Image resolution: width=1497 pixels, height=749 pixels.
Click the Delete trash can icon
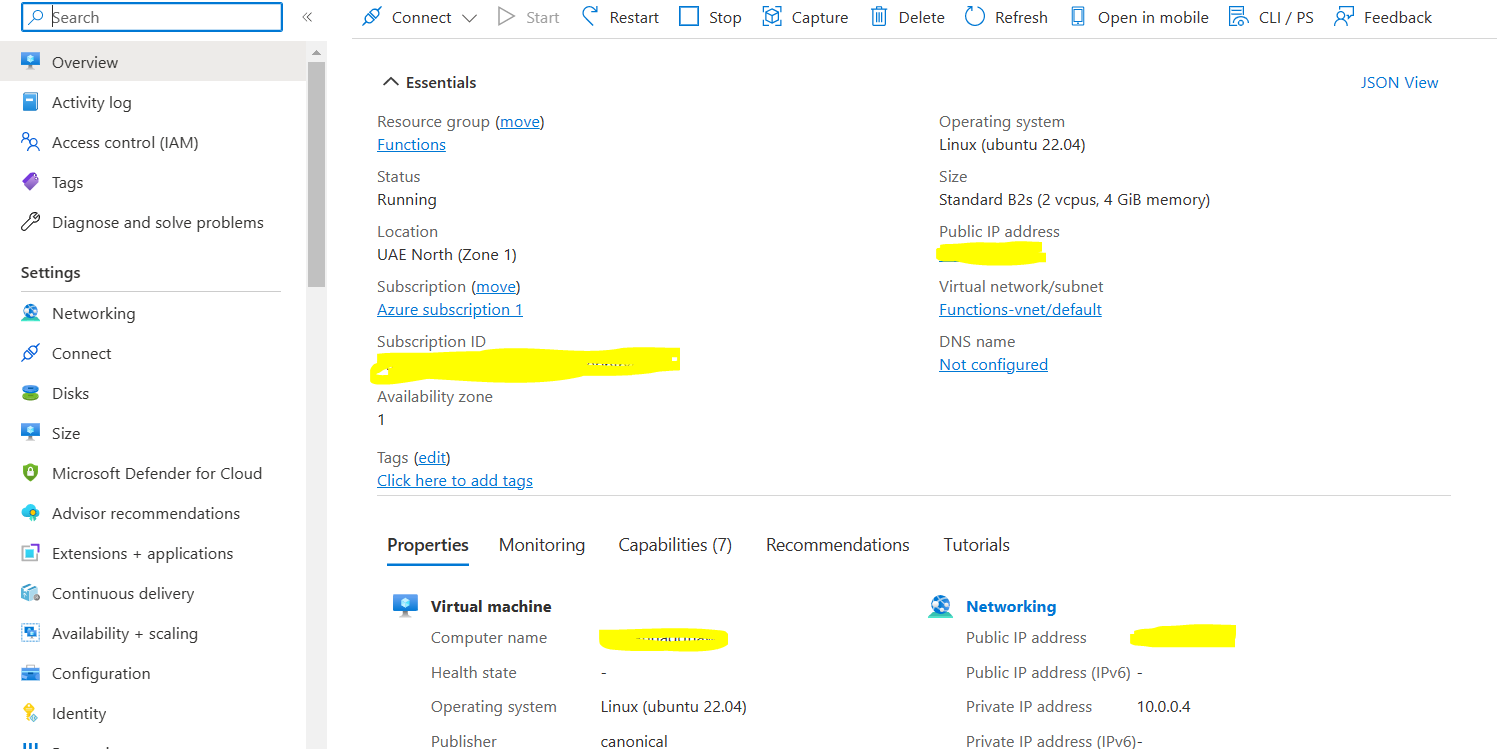click(x=879, y=16)
